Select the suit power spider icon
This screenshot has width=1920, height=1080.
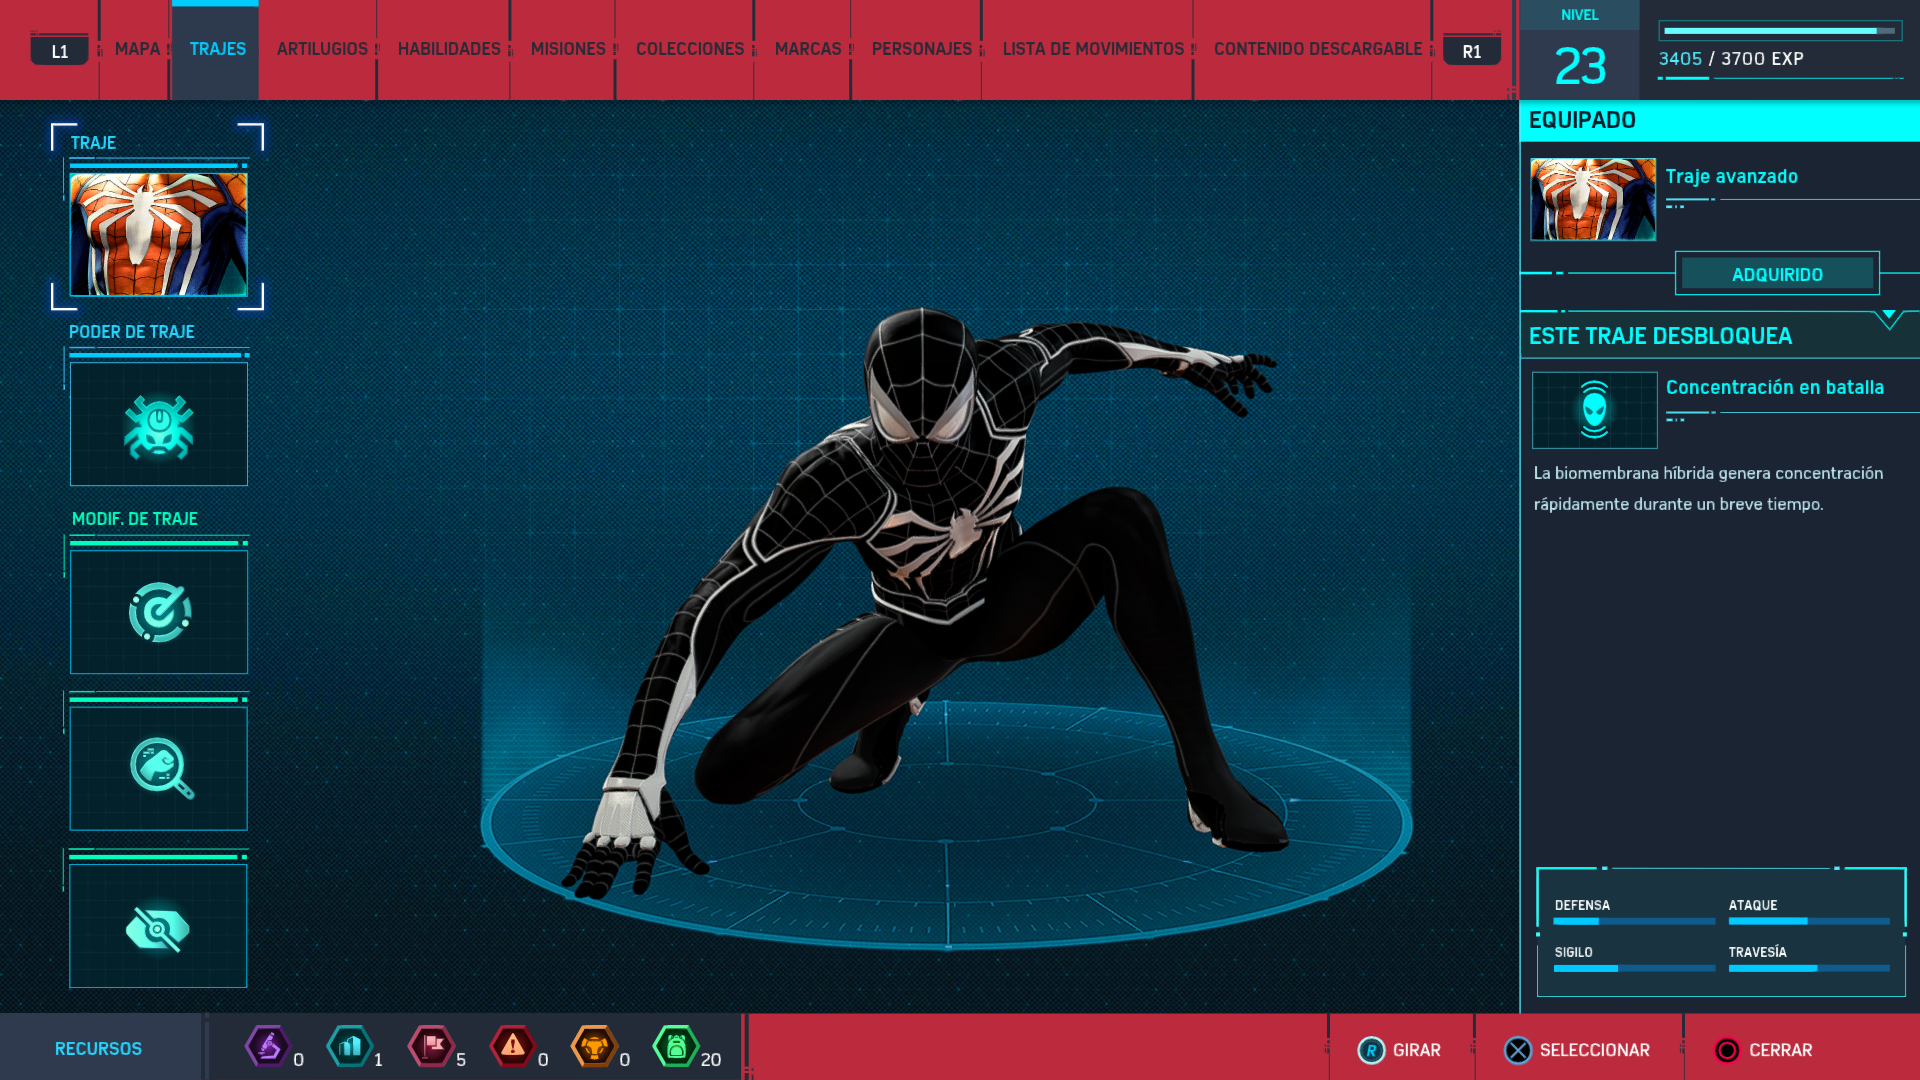pos(159,425)
